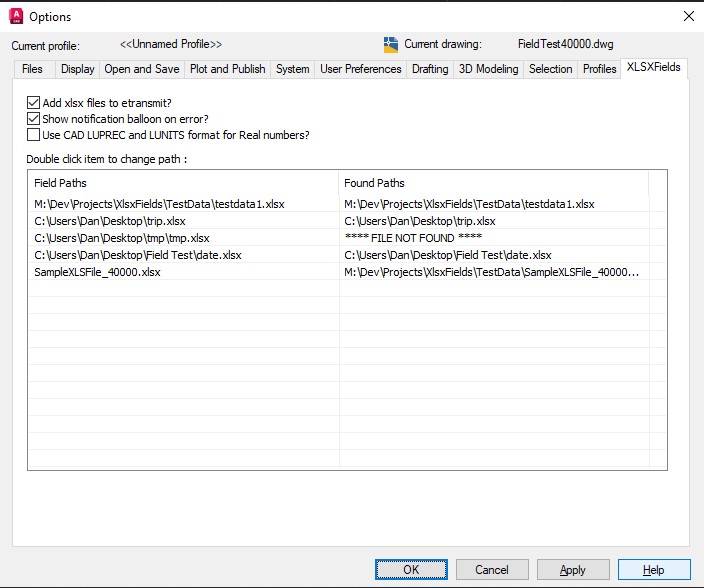Open the User Preferences tab
Screen dimensions: 704x588
[361, 69]
